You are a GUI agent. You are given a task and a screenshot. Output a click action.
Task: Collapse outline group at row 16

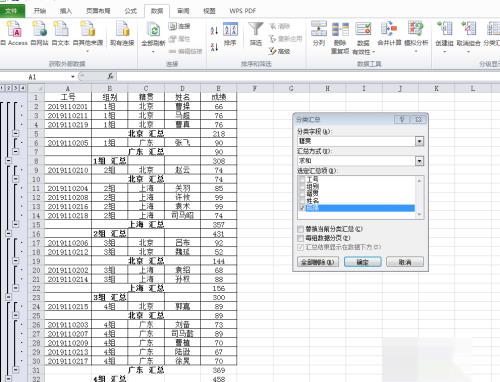click(9, 233)
